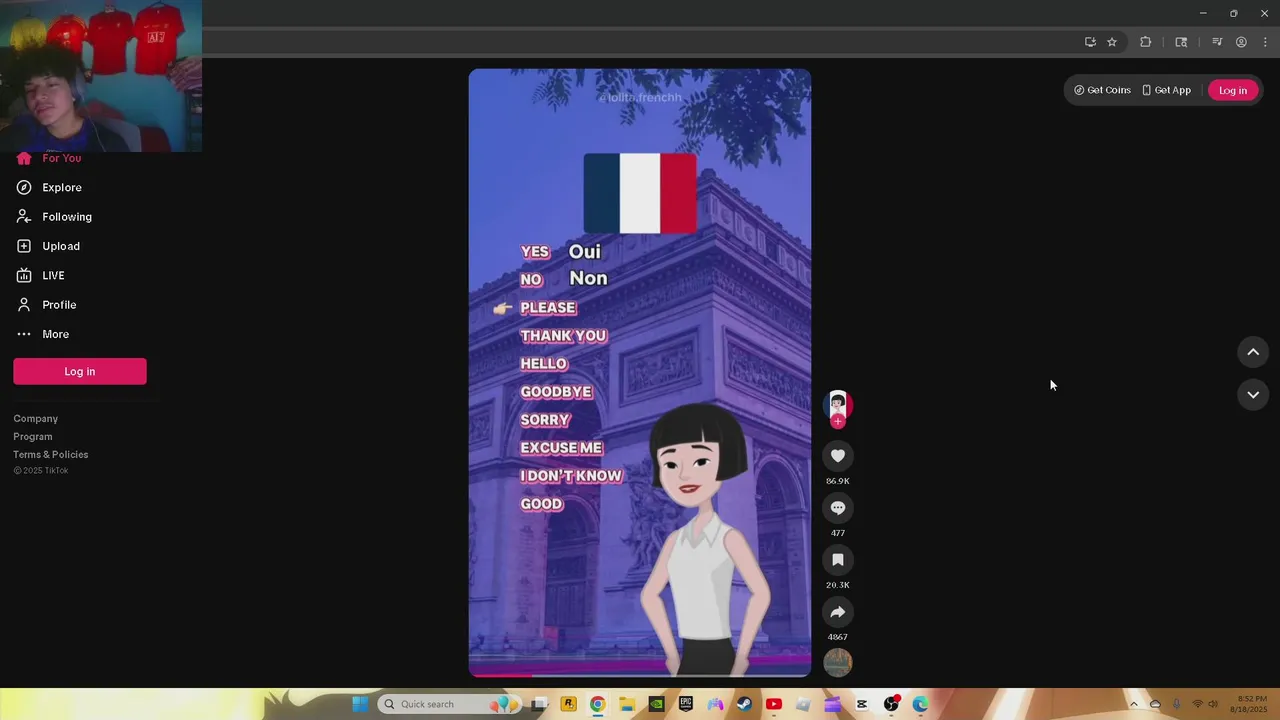Open Steam from the taskbar

pos(744,704)
